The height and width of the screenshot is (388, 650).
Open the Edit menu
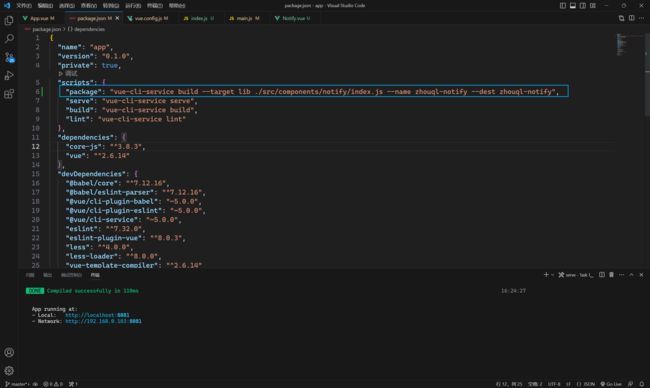(x=45, y=6)
